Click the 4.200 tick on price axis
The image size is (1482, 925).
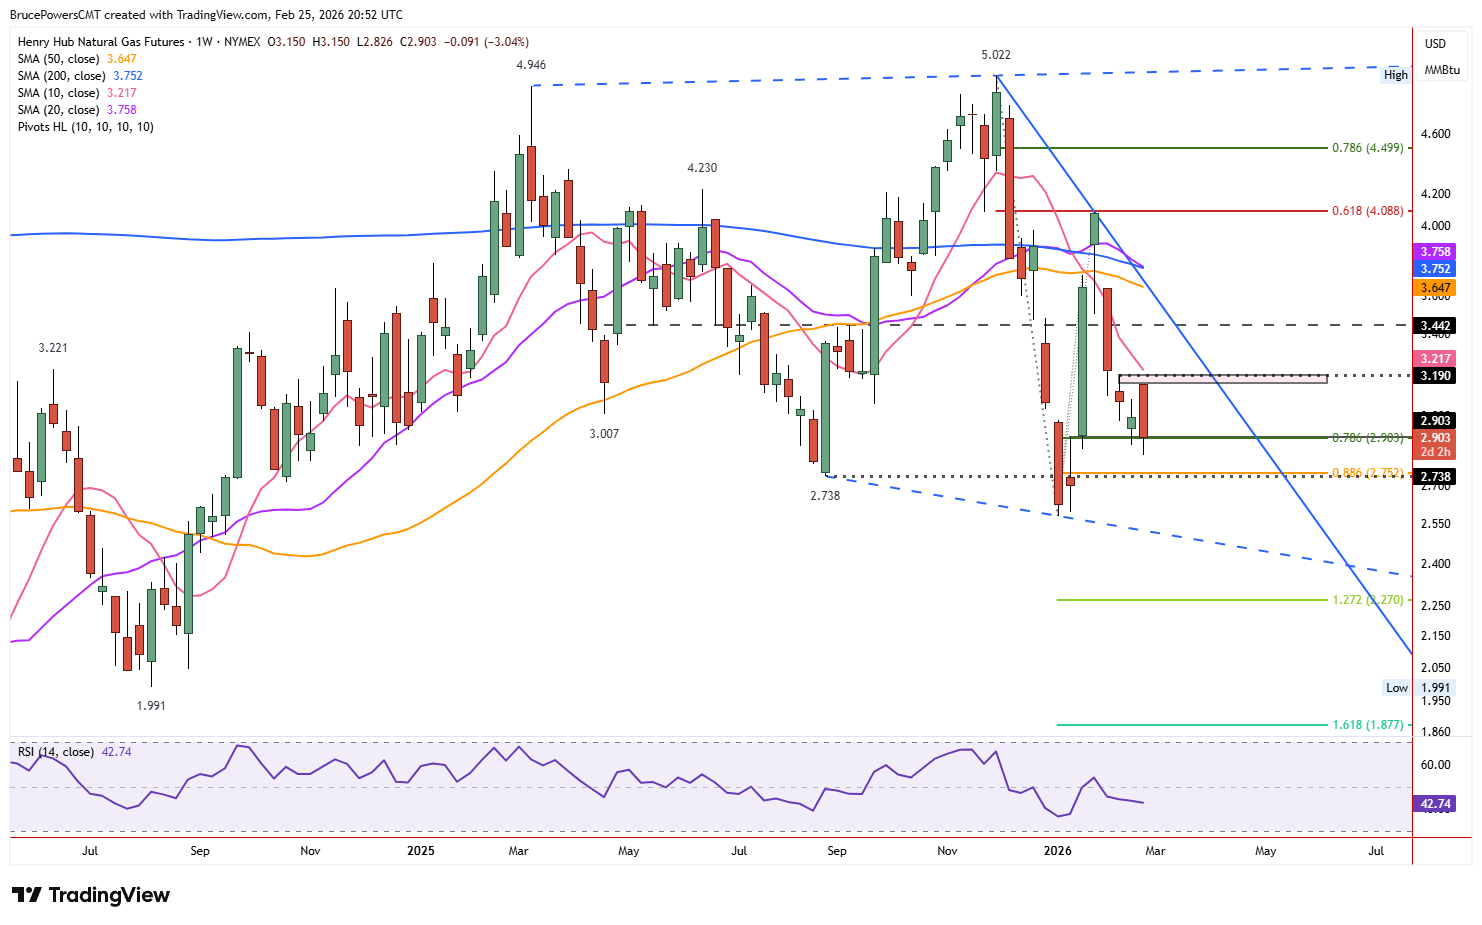click(x=1435, y=194)
